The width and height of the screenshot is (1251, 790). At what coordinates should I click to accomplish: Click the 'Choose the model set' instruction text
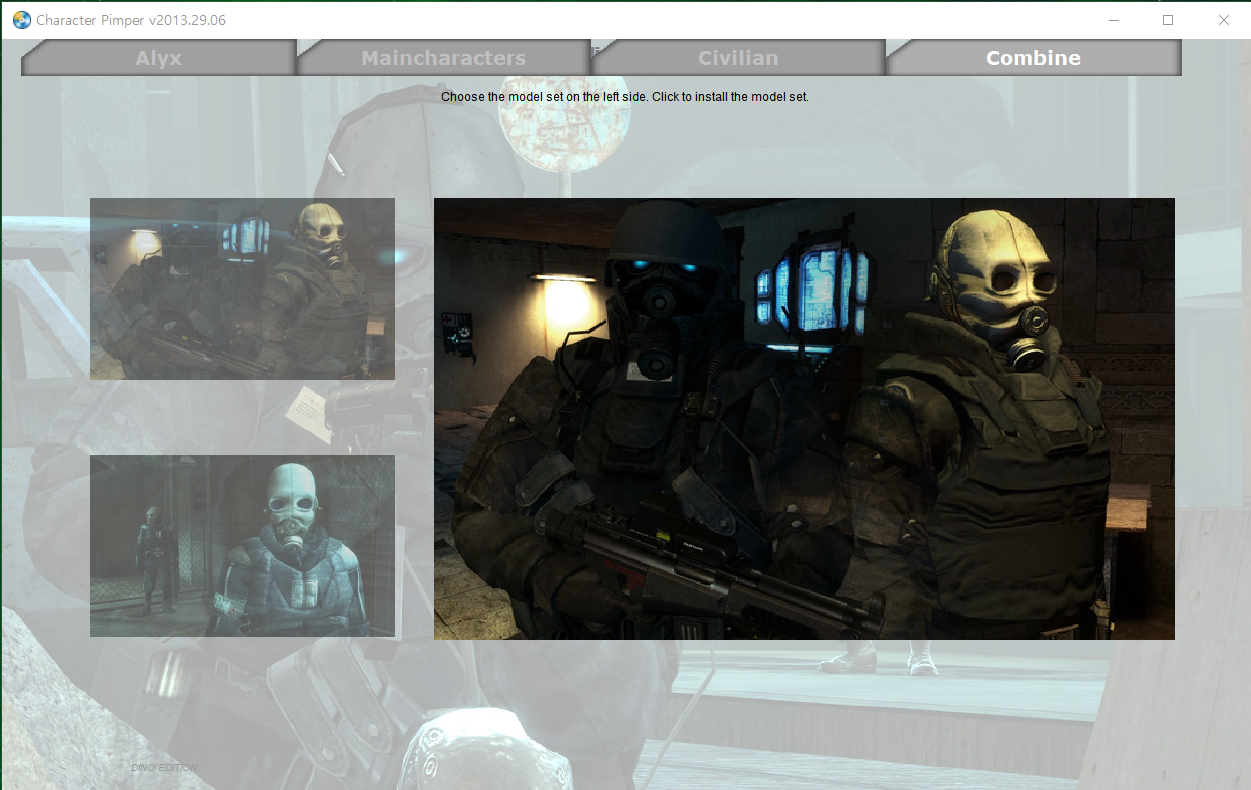[x=625, y=97]
